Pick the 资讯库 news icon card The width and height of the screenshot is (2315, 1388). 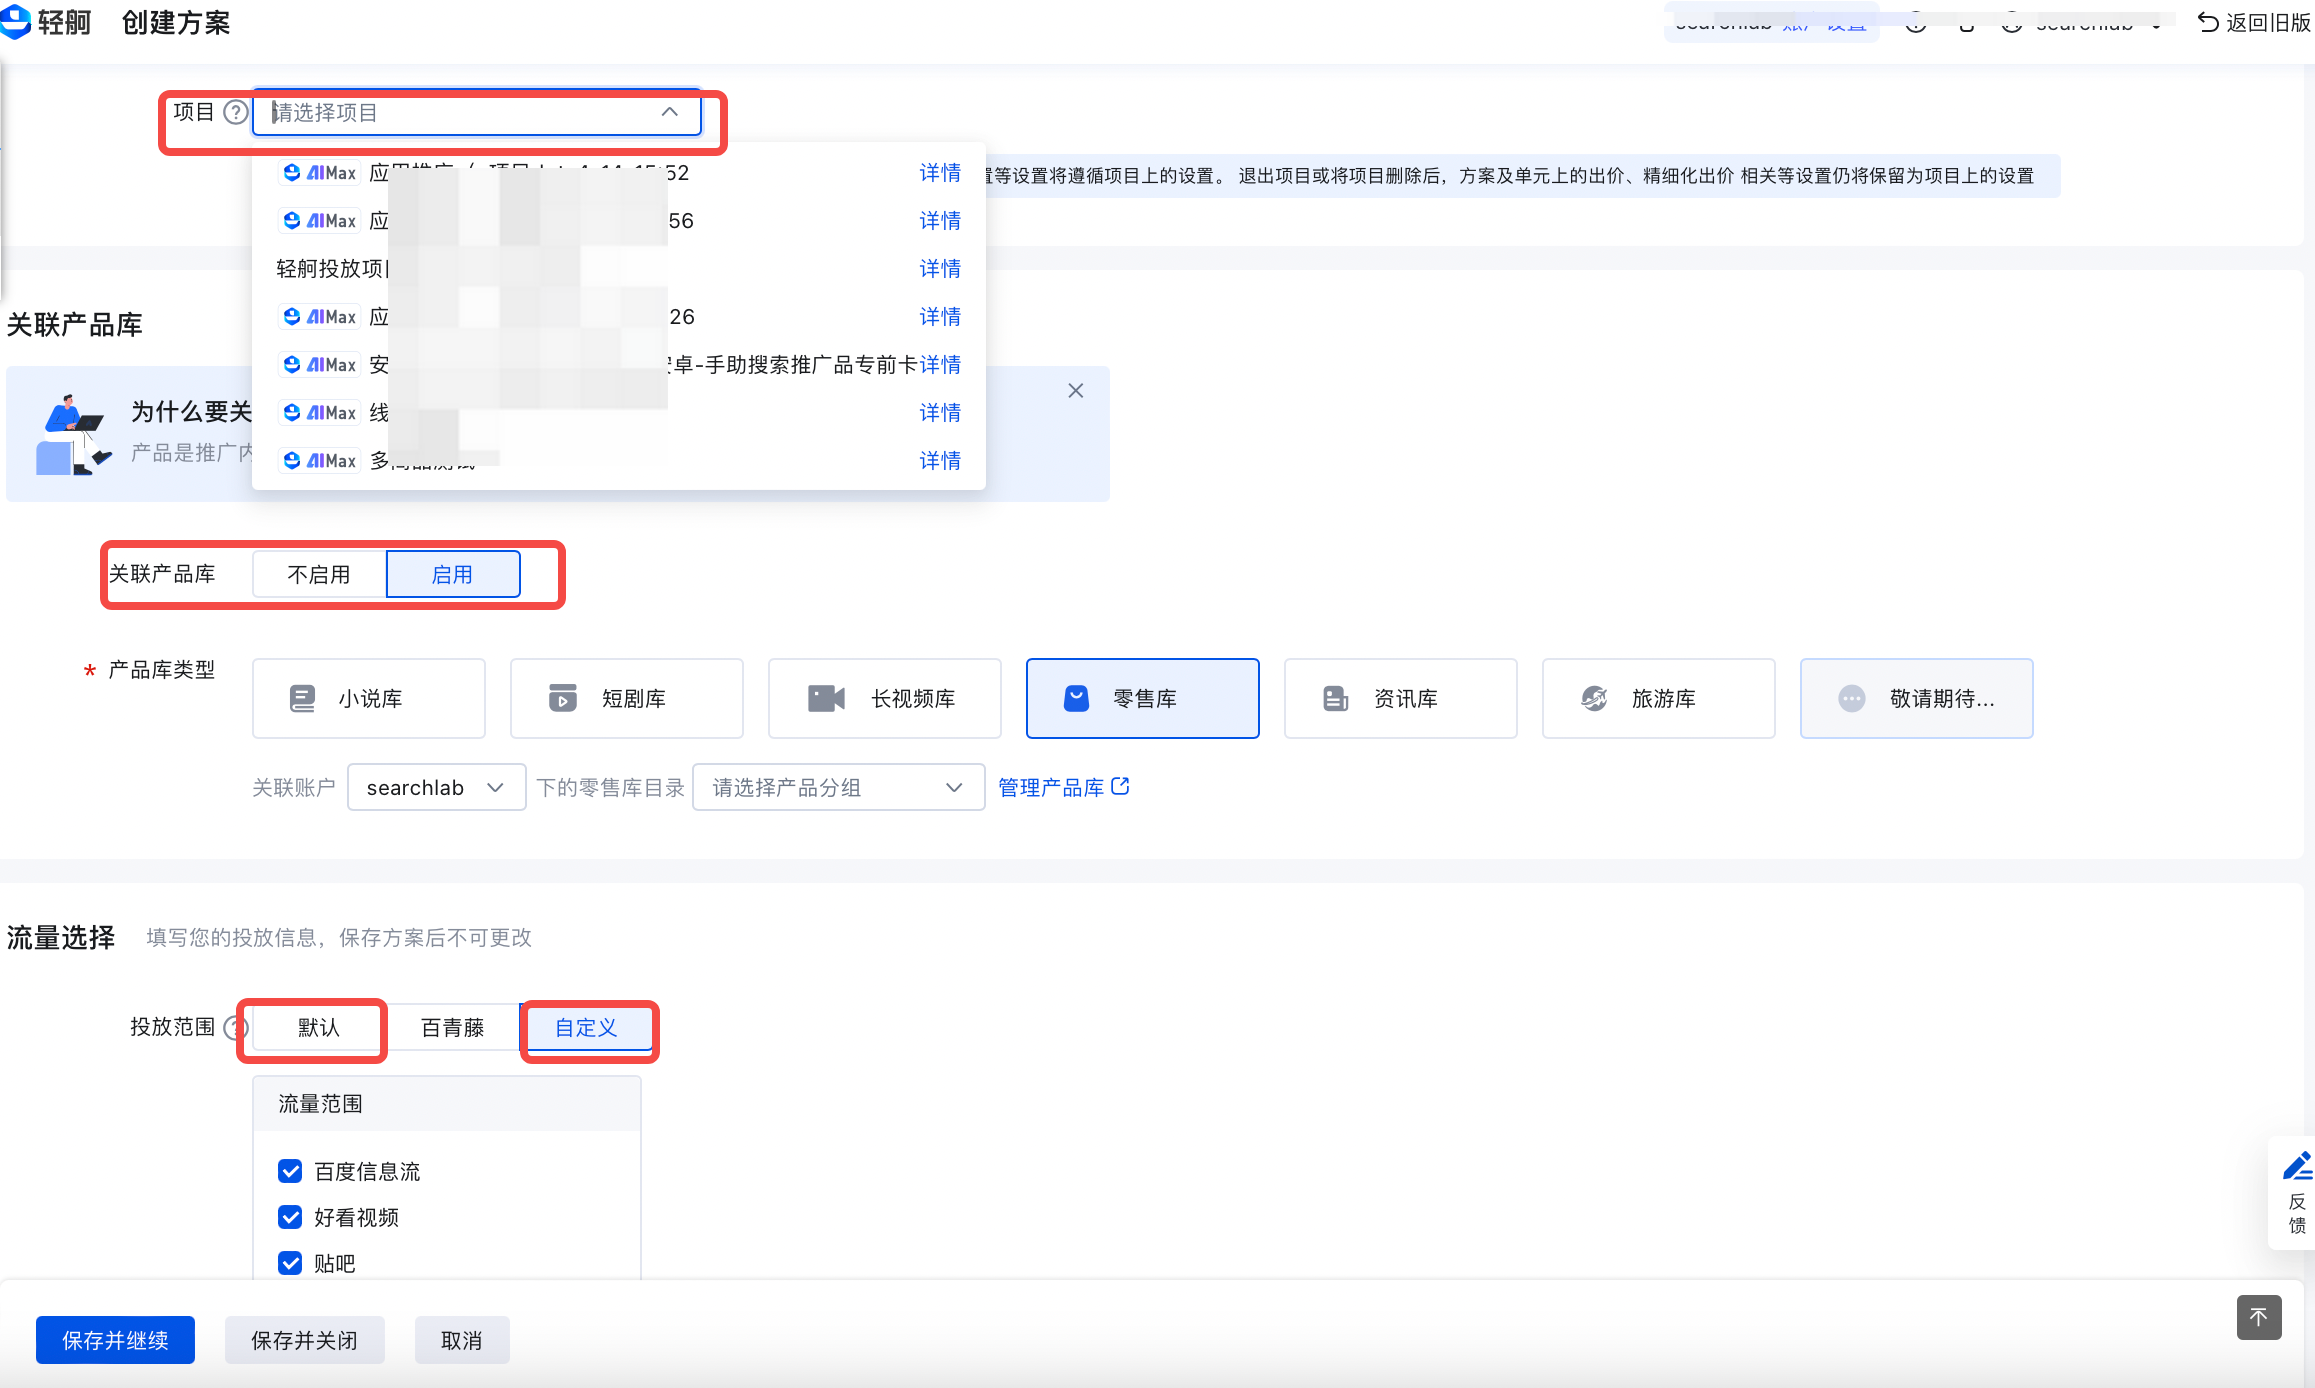pyautogui.click(x=1400, y=698)
